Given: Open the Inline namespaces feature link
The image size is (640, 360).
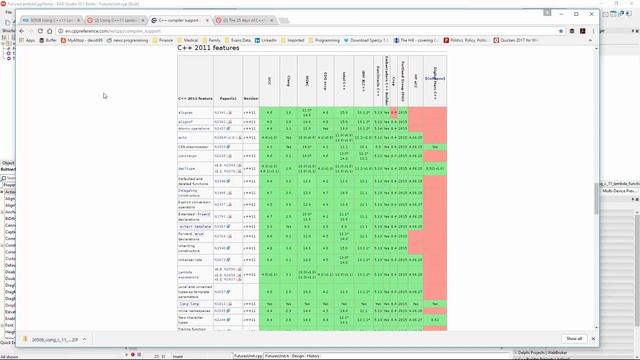Looking at the screenshot, I should click(194, 311).
